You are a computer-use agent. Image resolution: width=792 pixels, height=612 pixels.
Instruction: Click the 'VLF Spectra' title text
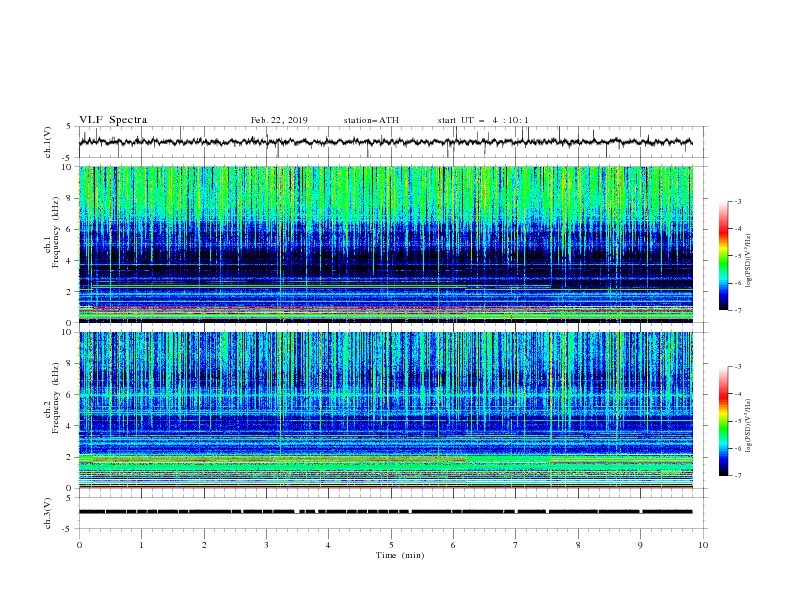pyautogui.click(x=113, y=120)
